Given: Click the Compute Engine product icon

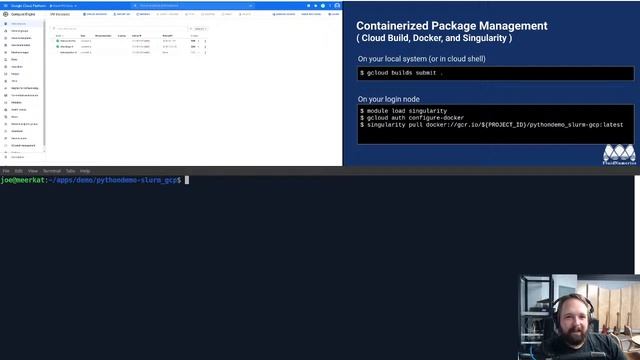Looking at the screenshot, I should [x=6, y=14].
